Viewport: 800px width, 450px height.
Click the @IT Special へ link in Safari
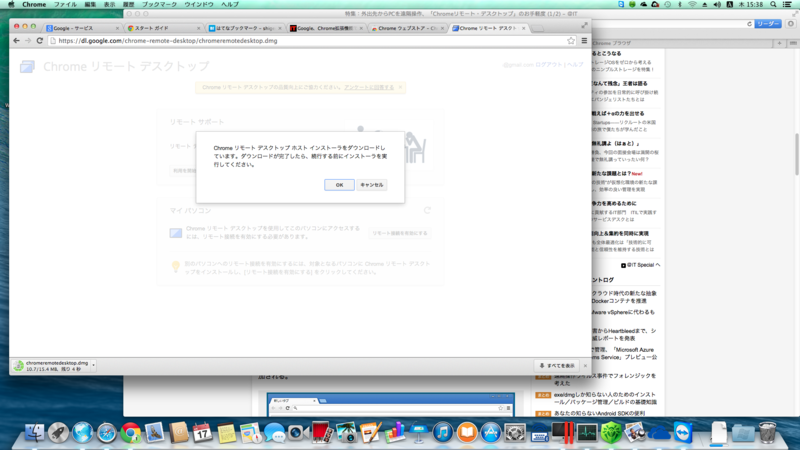640,265
